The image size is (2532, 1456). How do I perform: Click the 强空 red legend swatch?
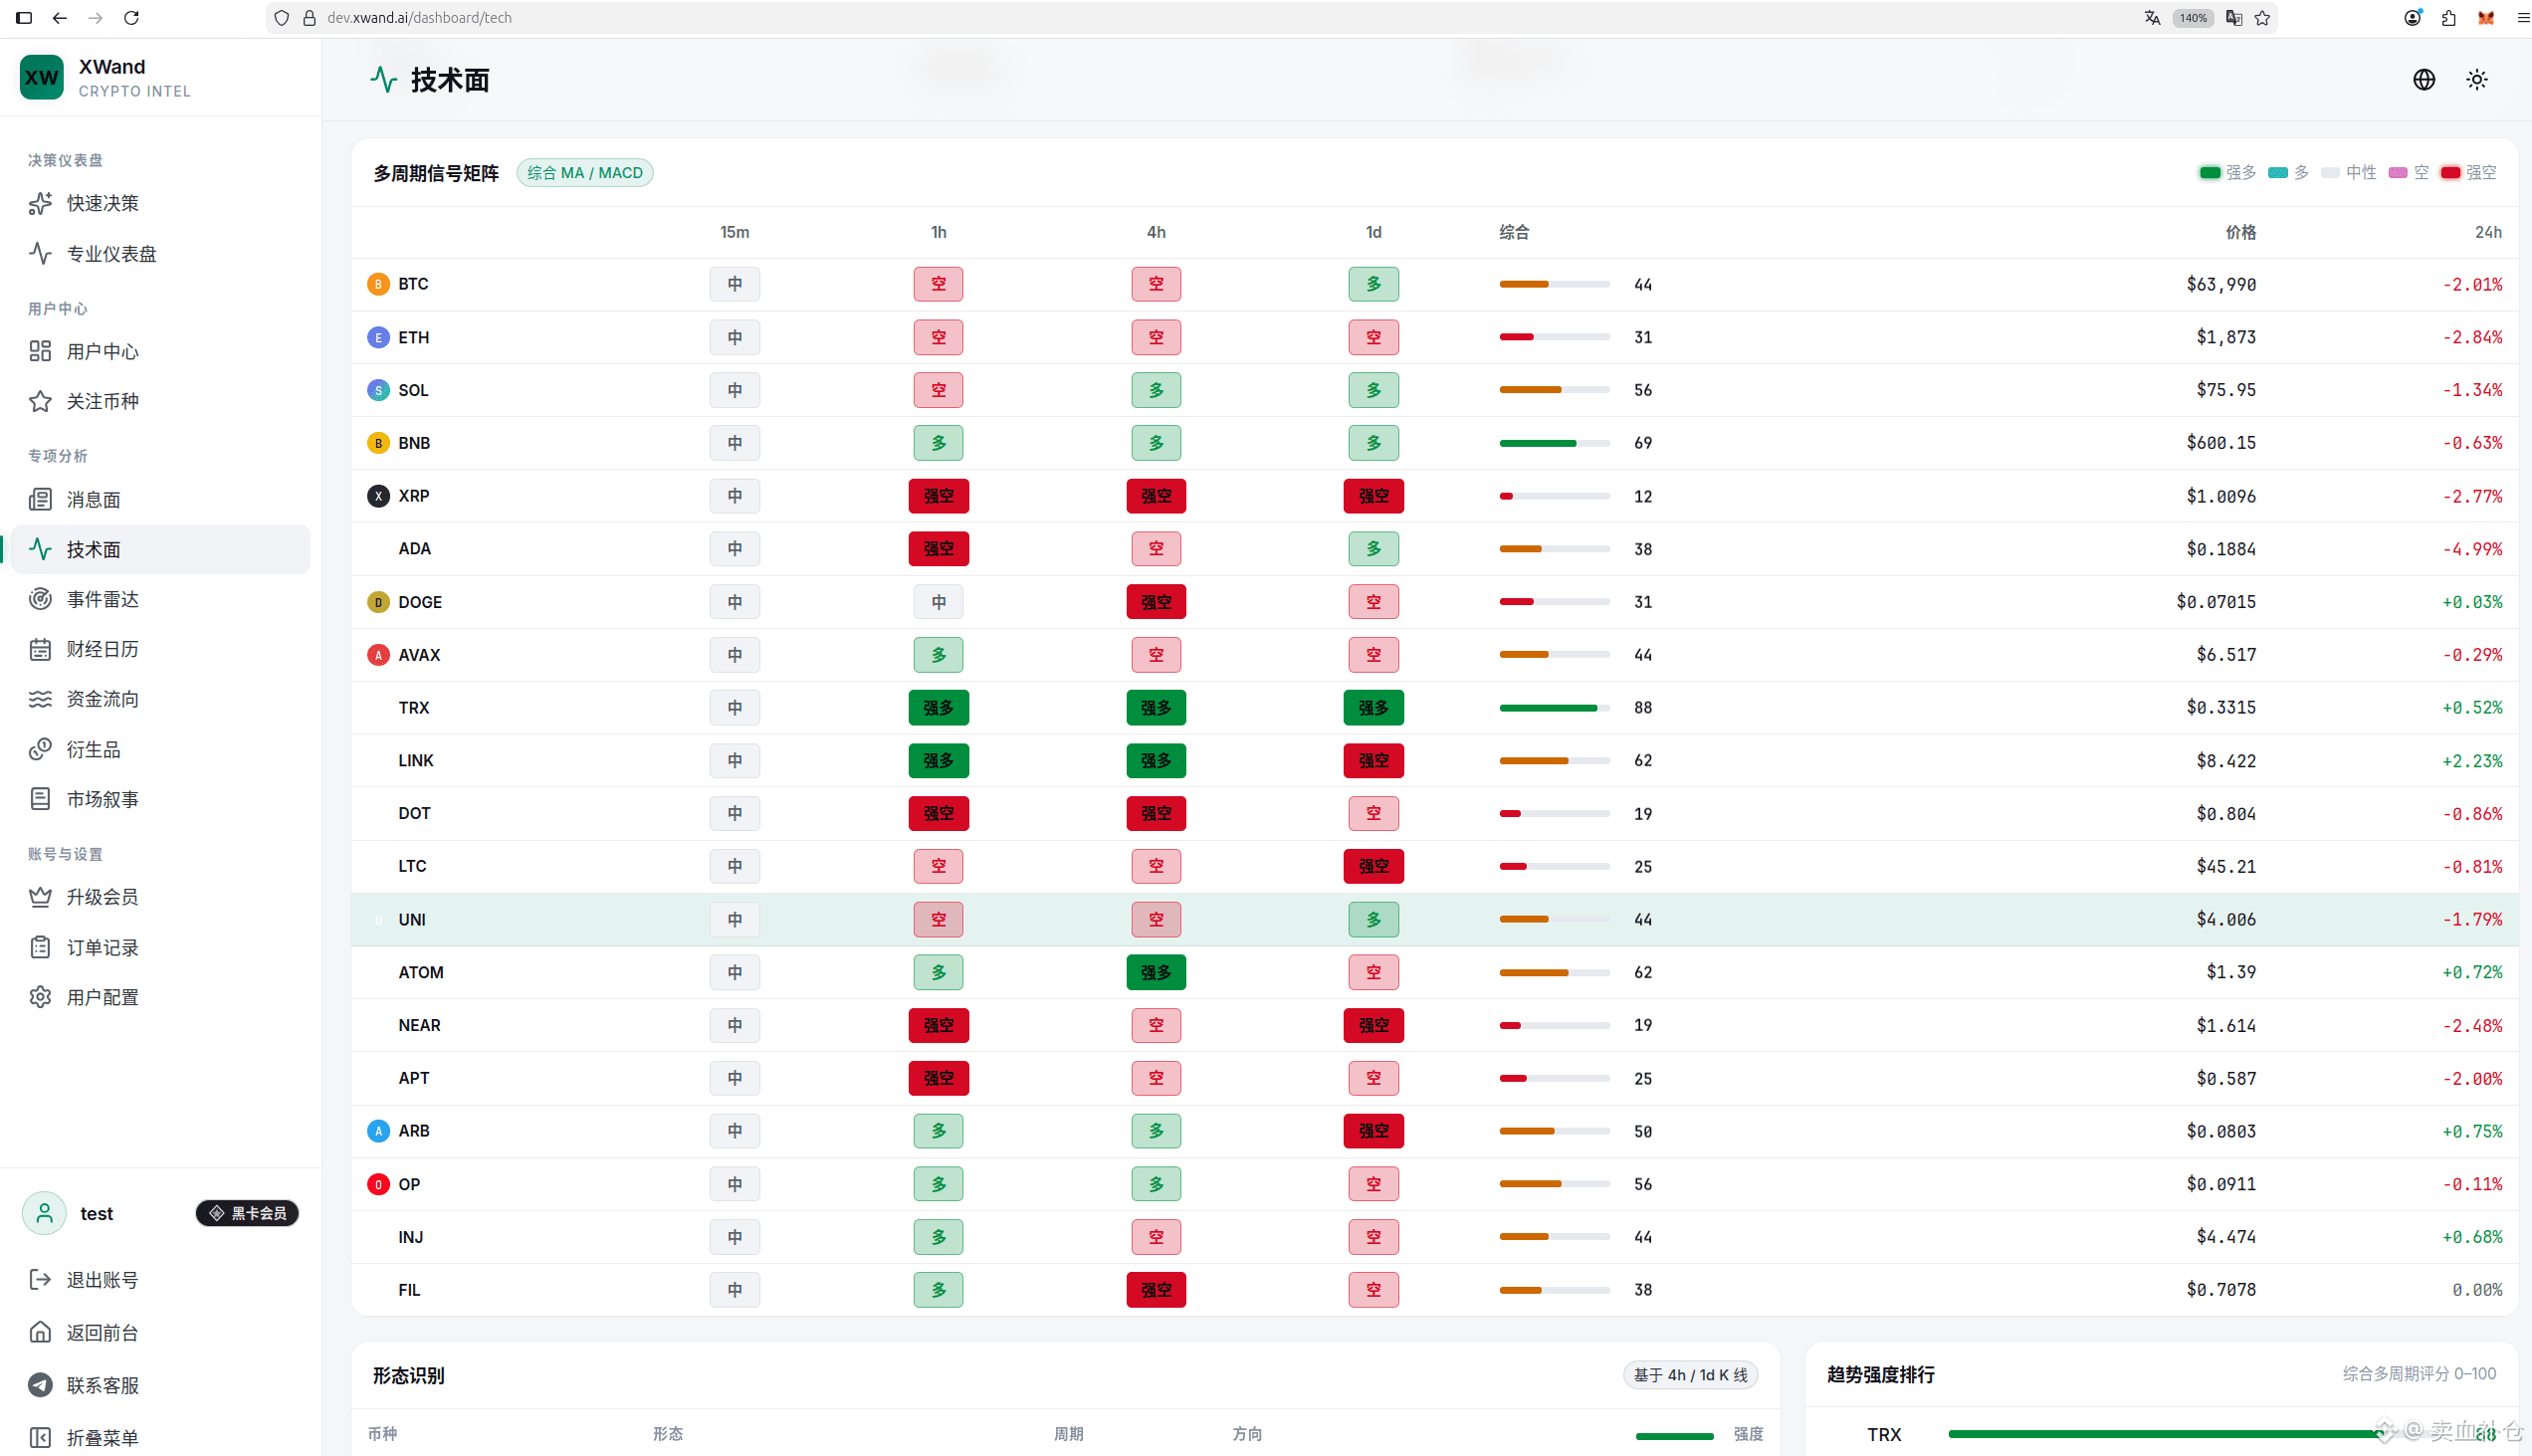2450,173
